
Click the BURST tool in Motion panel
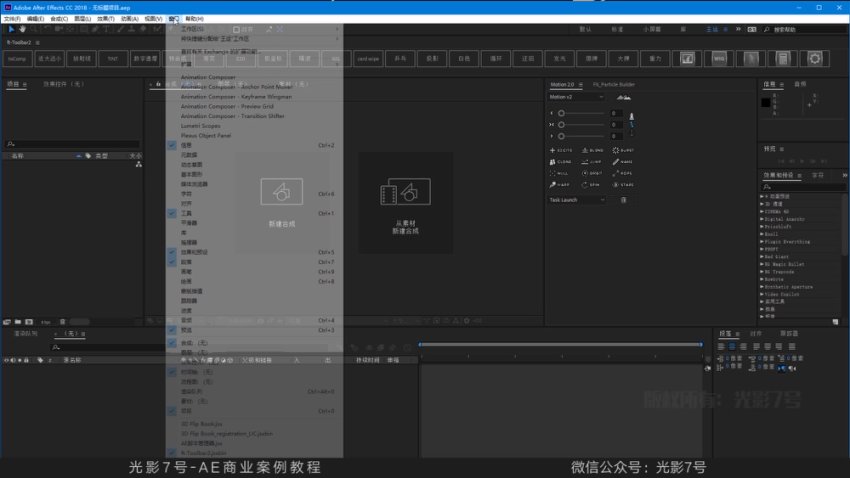[x=623, y=150]
